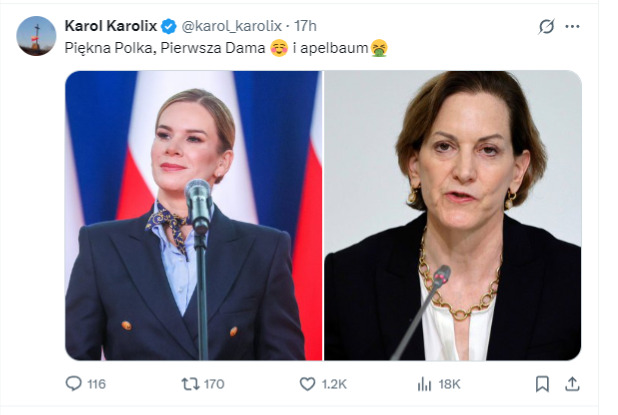Screen dimensions: 618x415
Task: Open the left photo with Polish flags
Action: click(194, 215)
